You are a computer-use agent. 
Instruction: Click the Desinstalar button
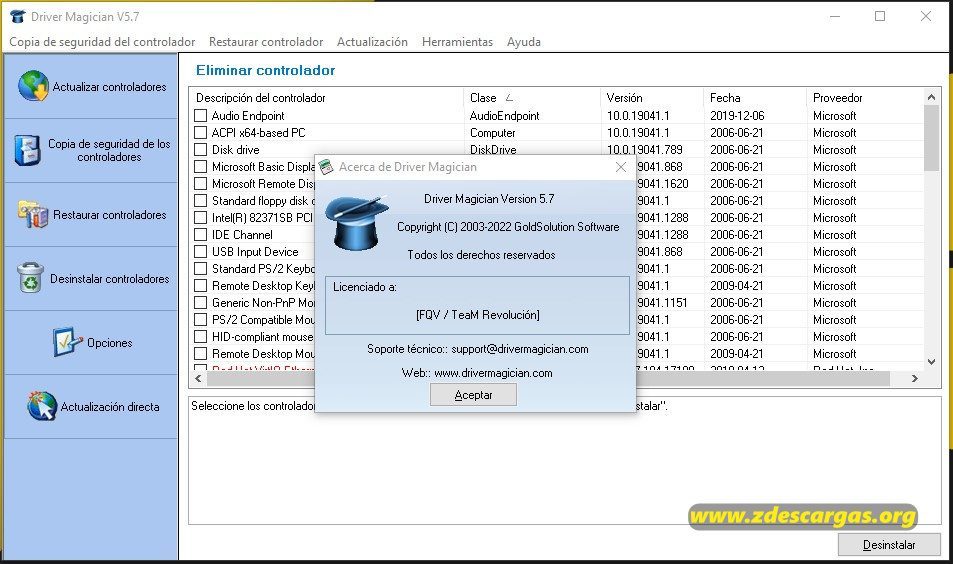pos(889,545)
